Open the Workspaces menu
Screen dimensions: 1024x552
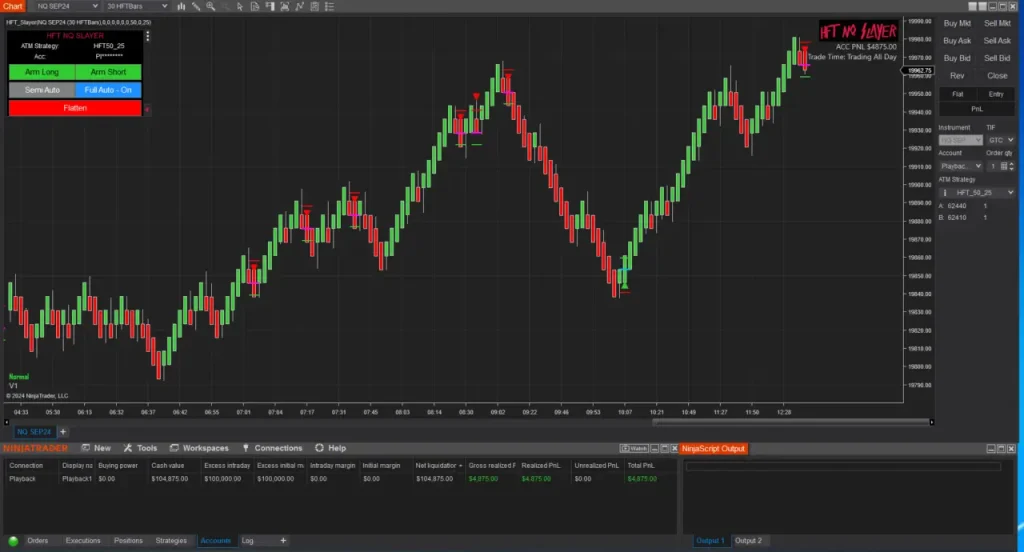pos(199,448)
